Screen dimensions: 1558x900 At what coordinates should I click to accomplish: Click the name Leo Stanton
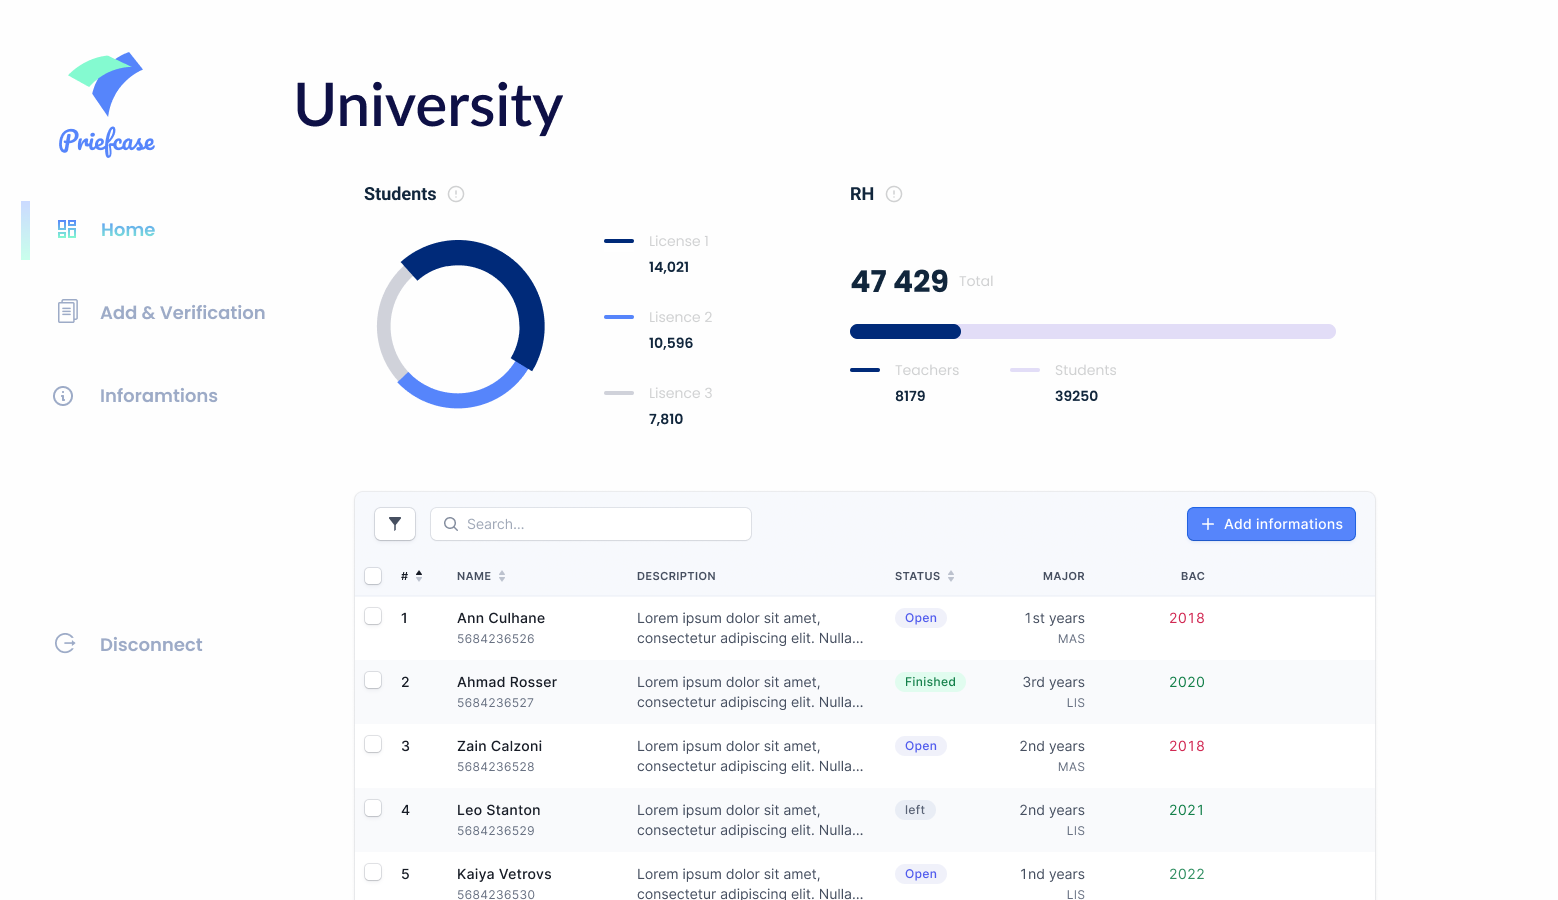click(499, 810)
